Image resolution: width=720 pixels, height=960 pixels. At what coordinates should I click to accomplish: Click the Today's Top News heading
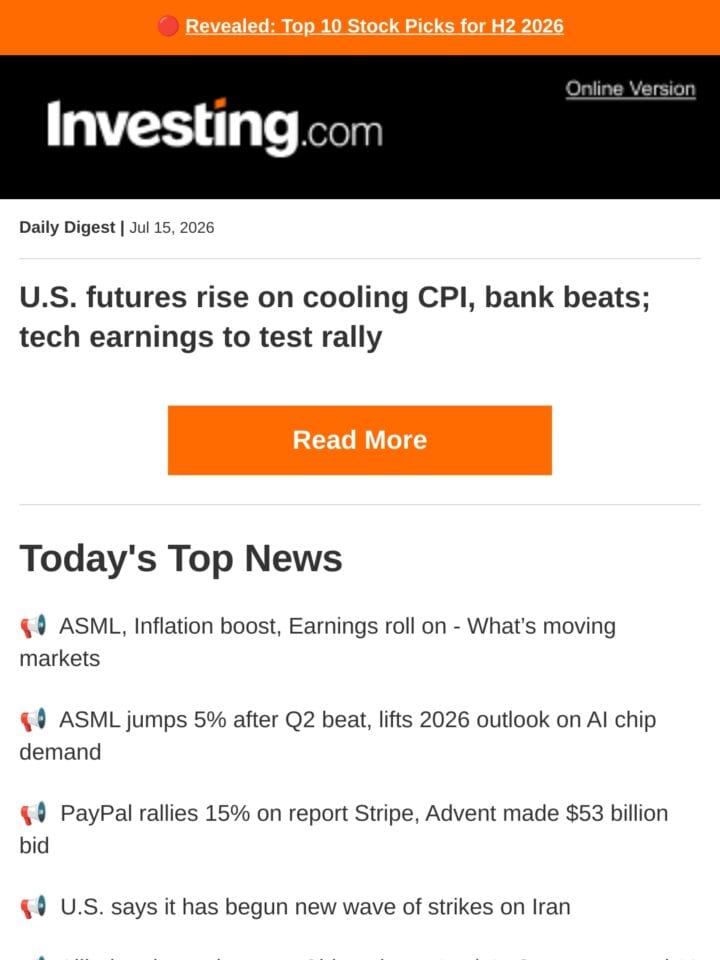[181, 558]
